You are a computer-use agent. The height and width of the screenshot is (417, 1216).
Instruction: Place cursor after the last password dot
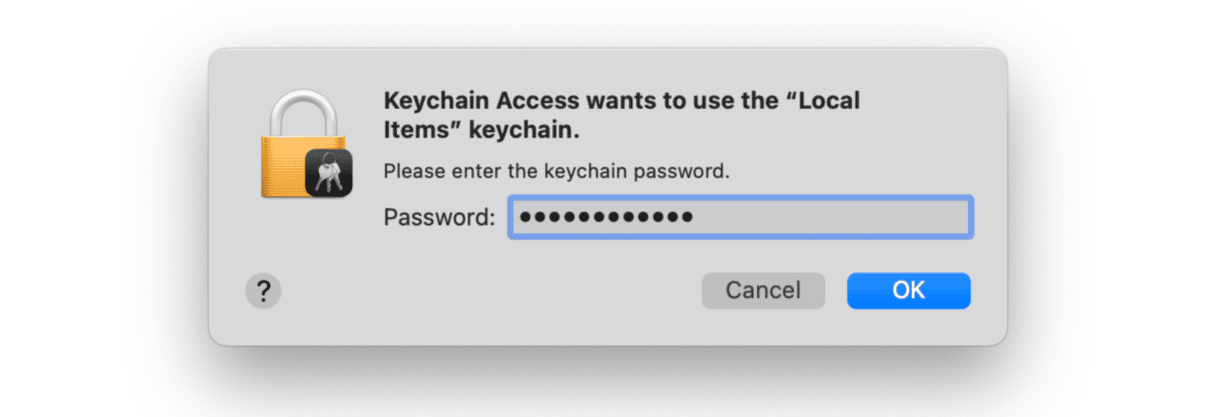[x=696, y=217]
